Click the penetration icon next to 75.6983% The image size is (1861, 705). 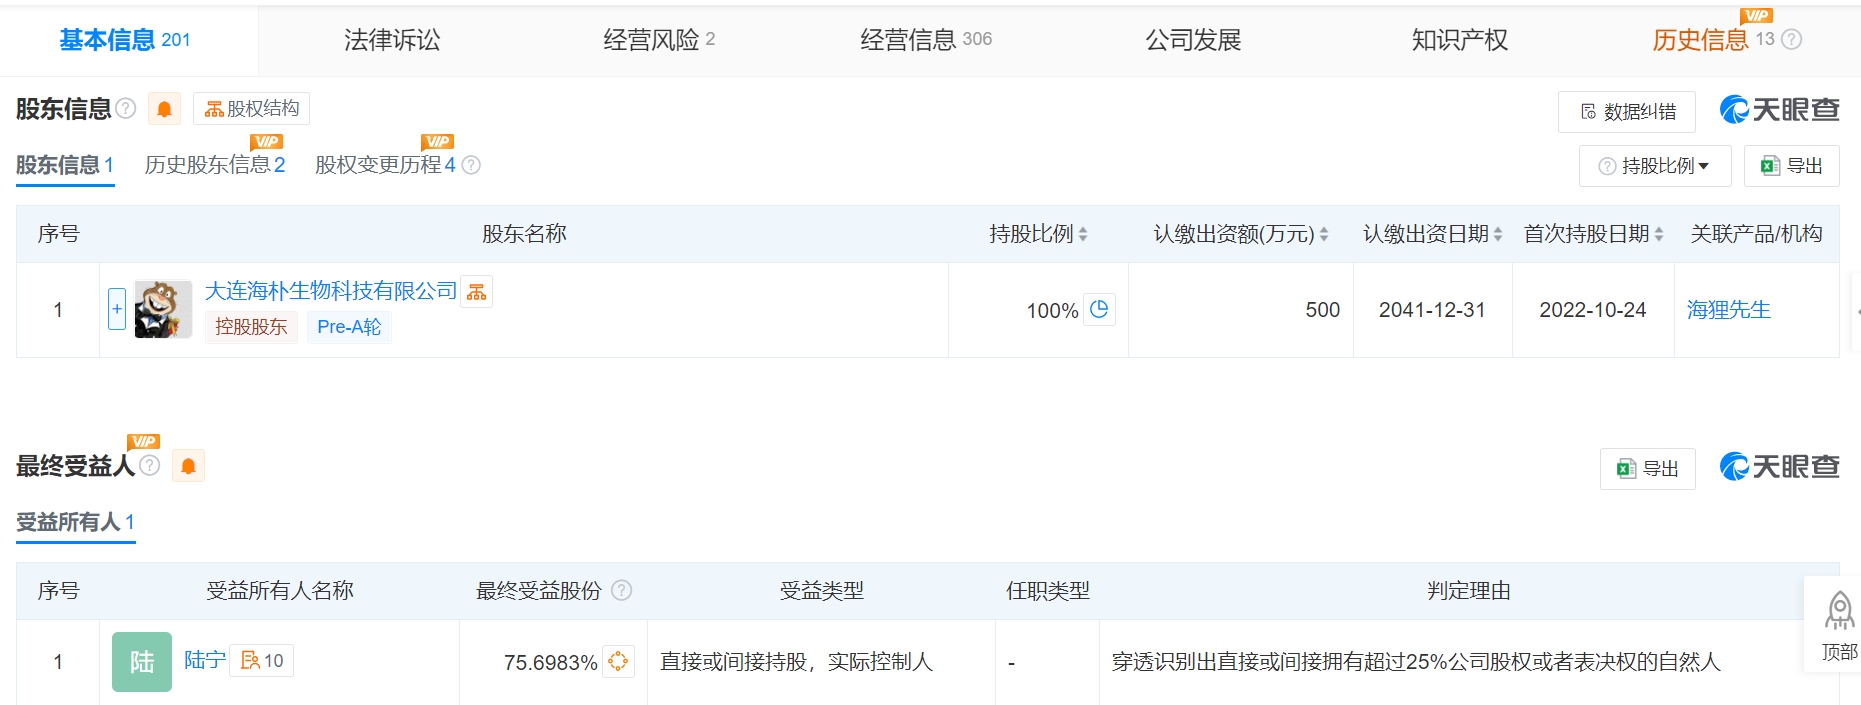[x=618, y=661]
